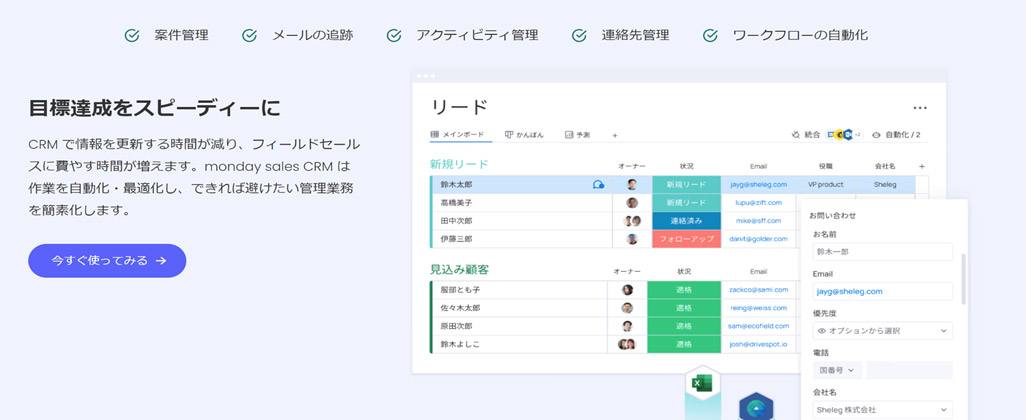
Task: Click the オーナー column header in 見込み顧客
Action: click(x=627, y=271)
